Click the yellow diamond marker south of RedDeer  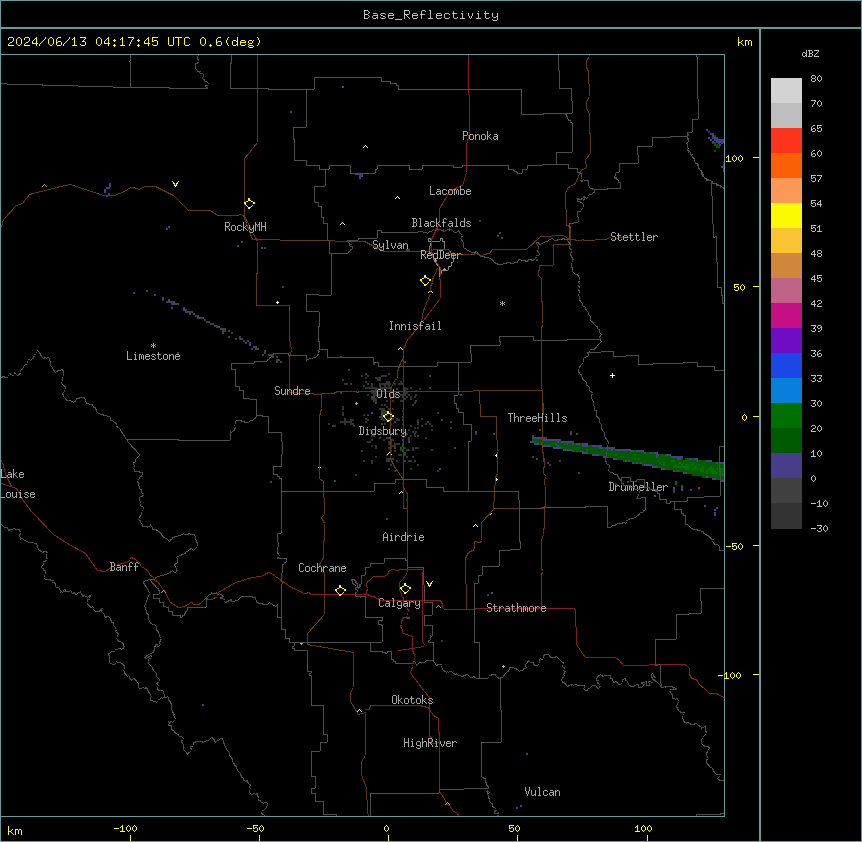coord(426,281)
